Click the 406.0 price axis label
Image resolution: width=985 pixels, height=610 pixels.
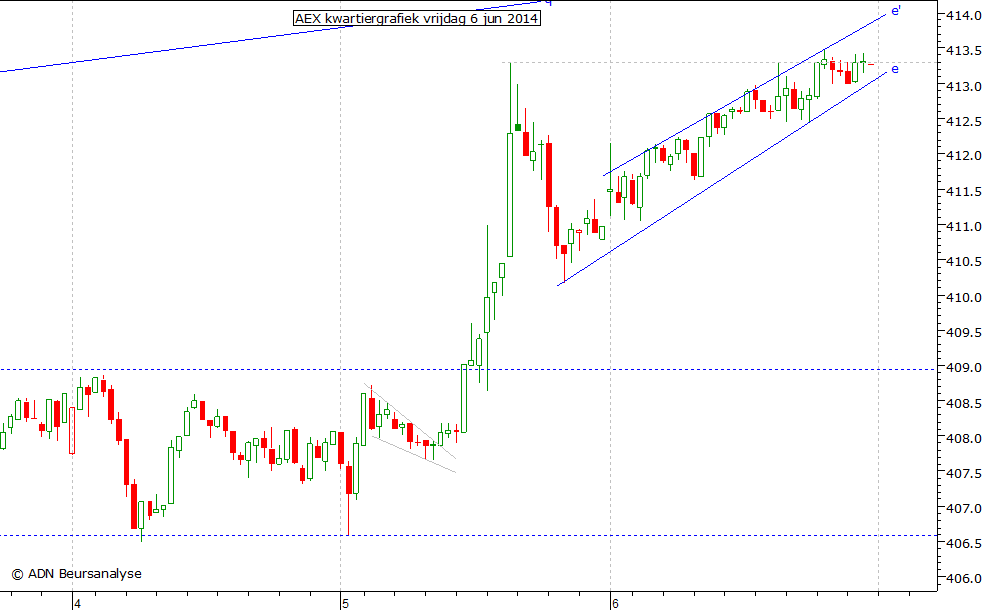point(964,579)
